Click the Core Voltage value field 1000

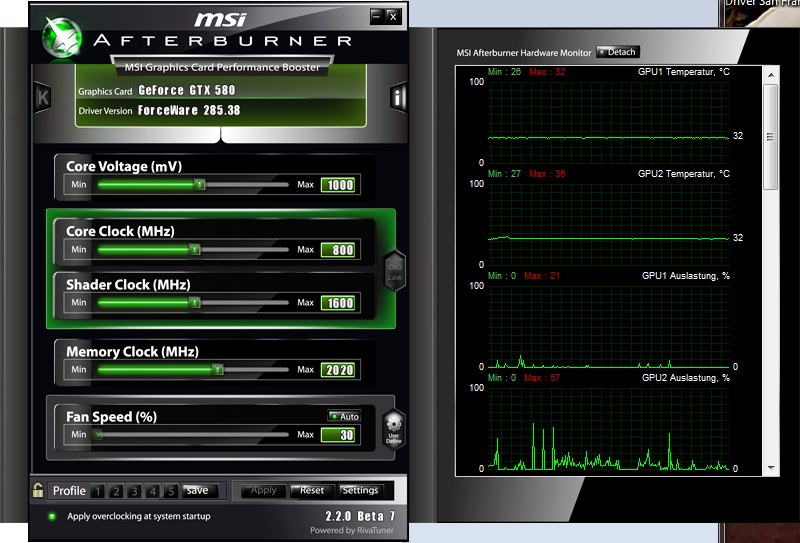click(x=340, y=185)
